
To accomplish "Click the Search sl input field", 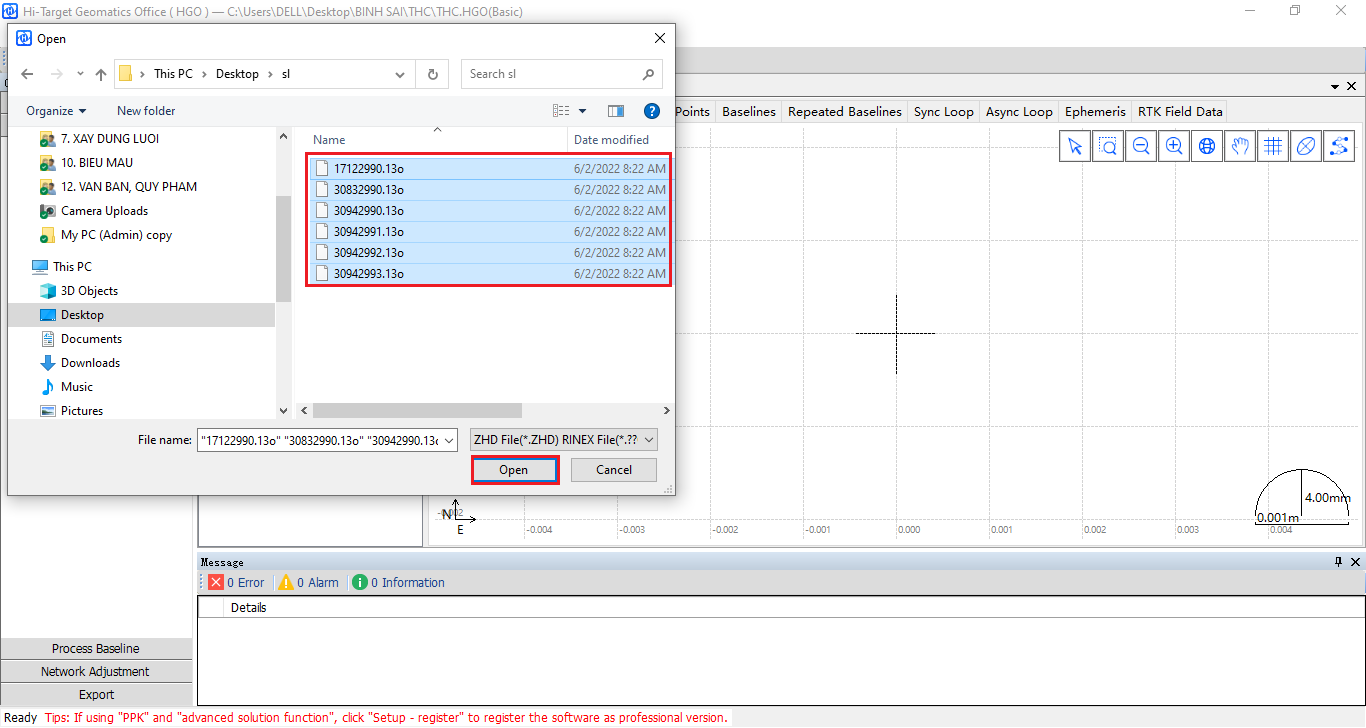I will 553,74.
